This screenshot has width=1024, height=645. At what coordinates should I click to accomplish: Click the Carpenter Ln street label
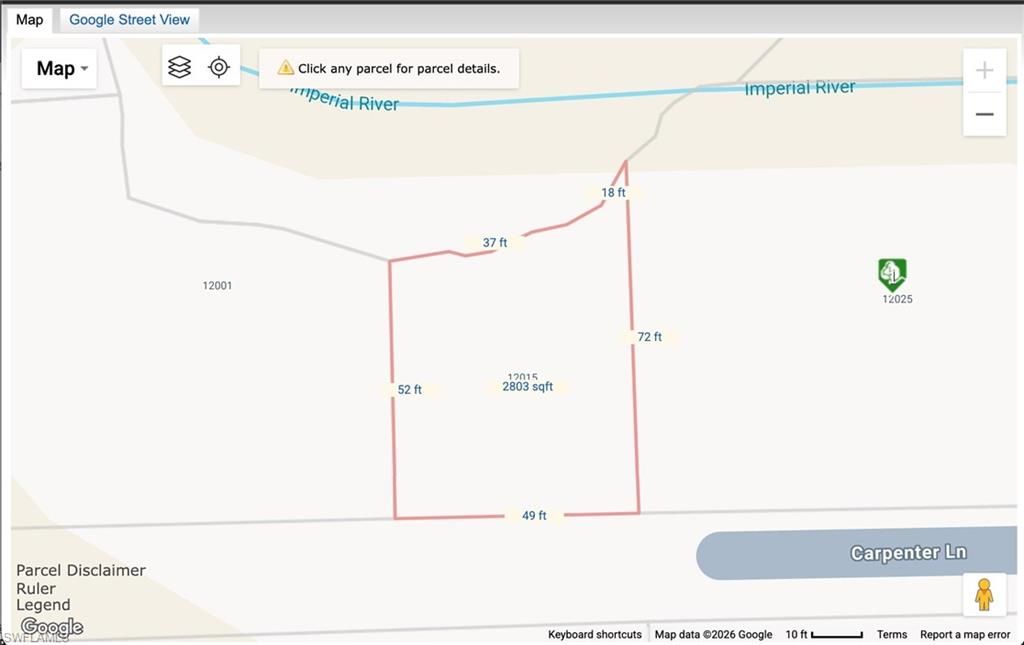908,553
